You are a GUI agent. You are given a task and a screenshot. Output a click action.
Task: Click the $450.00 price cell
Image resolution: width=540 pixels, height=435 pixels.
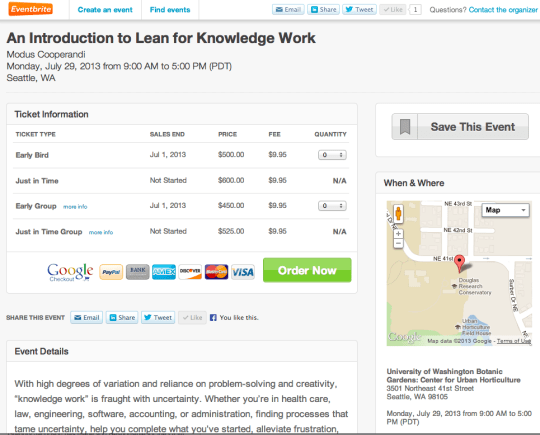tap(231, 206)
